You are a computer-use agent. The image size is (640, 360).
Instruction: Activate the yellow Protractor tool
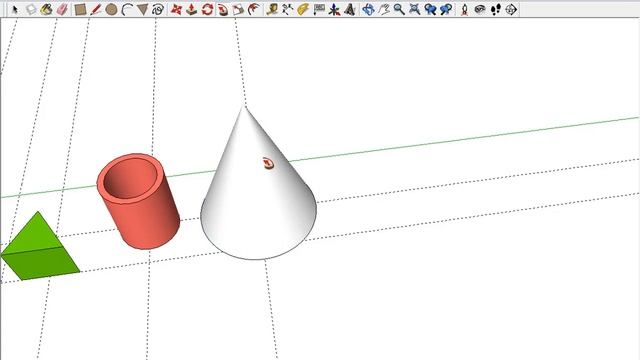(303, 9)
